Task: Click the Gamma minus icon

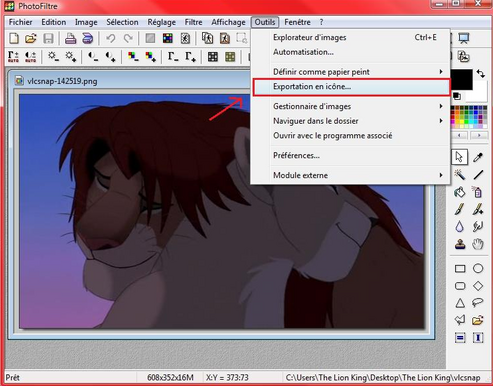Action: [x=173, y=56]
